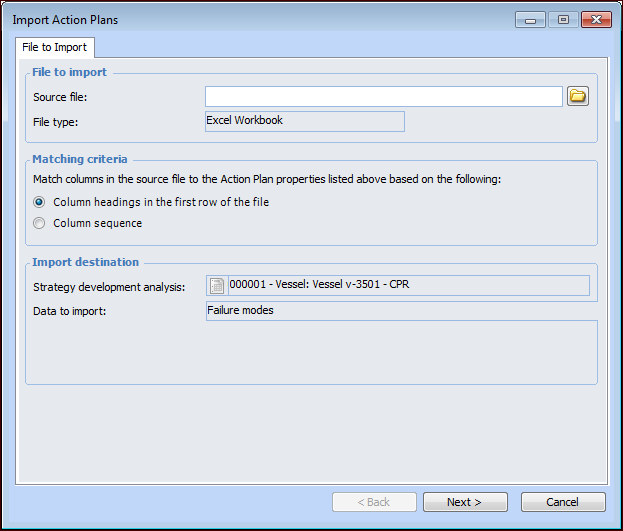Click the strategy development analysis document icon

point(217,286)
